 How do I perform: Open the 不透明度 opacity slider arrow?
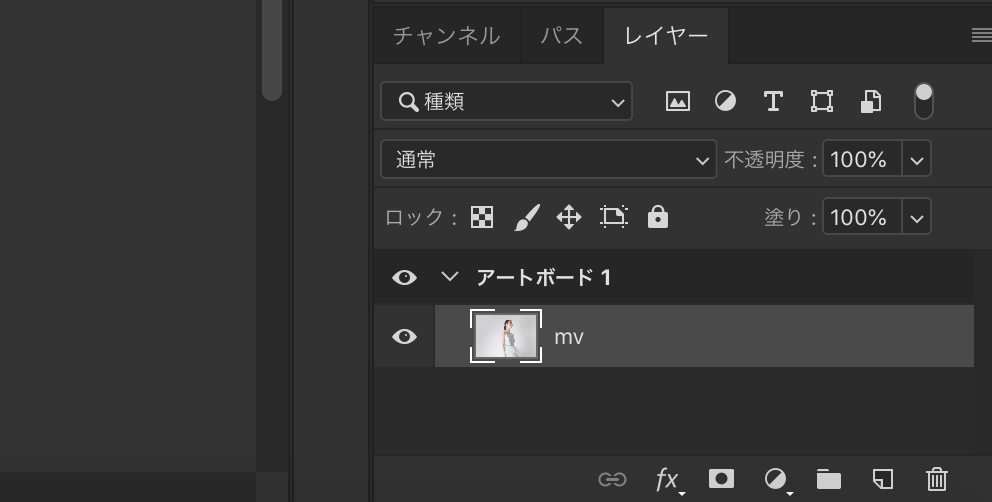(x=916, y=159)
